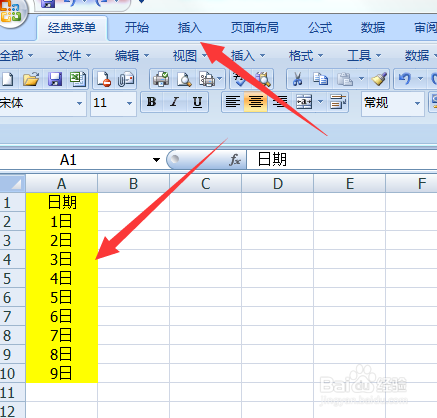Viewport: 437px width, 418px height.
Task: Click the Undo arrow icon
Action: (x=405, y=79)
